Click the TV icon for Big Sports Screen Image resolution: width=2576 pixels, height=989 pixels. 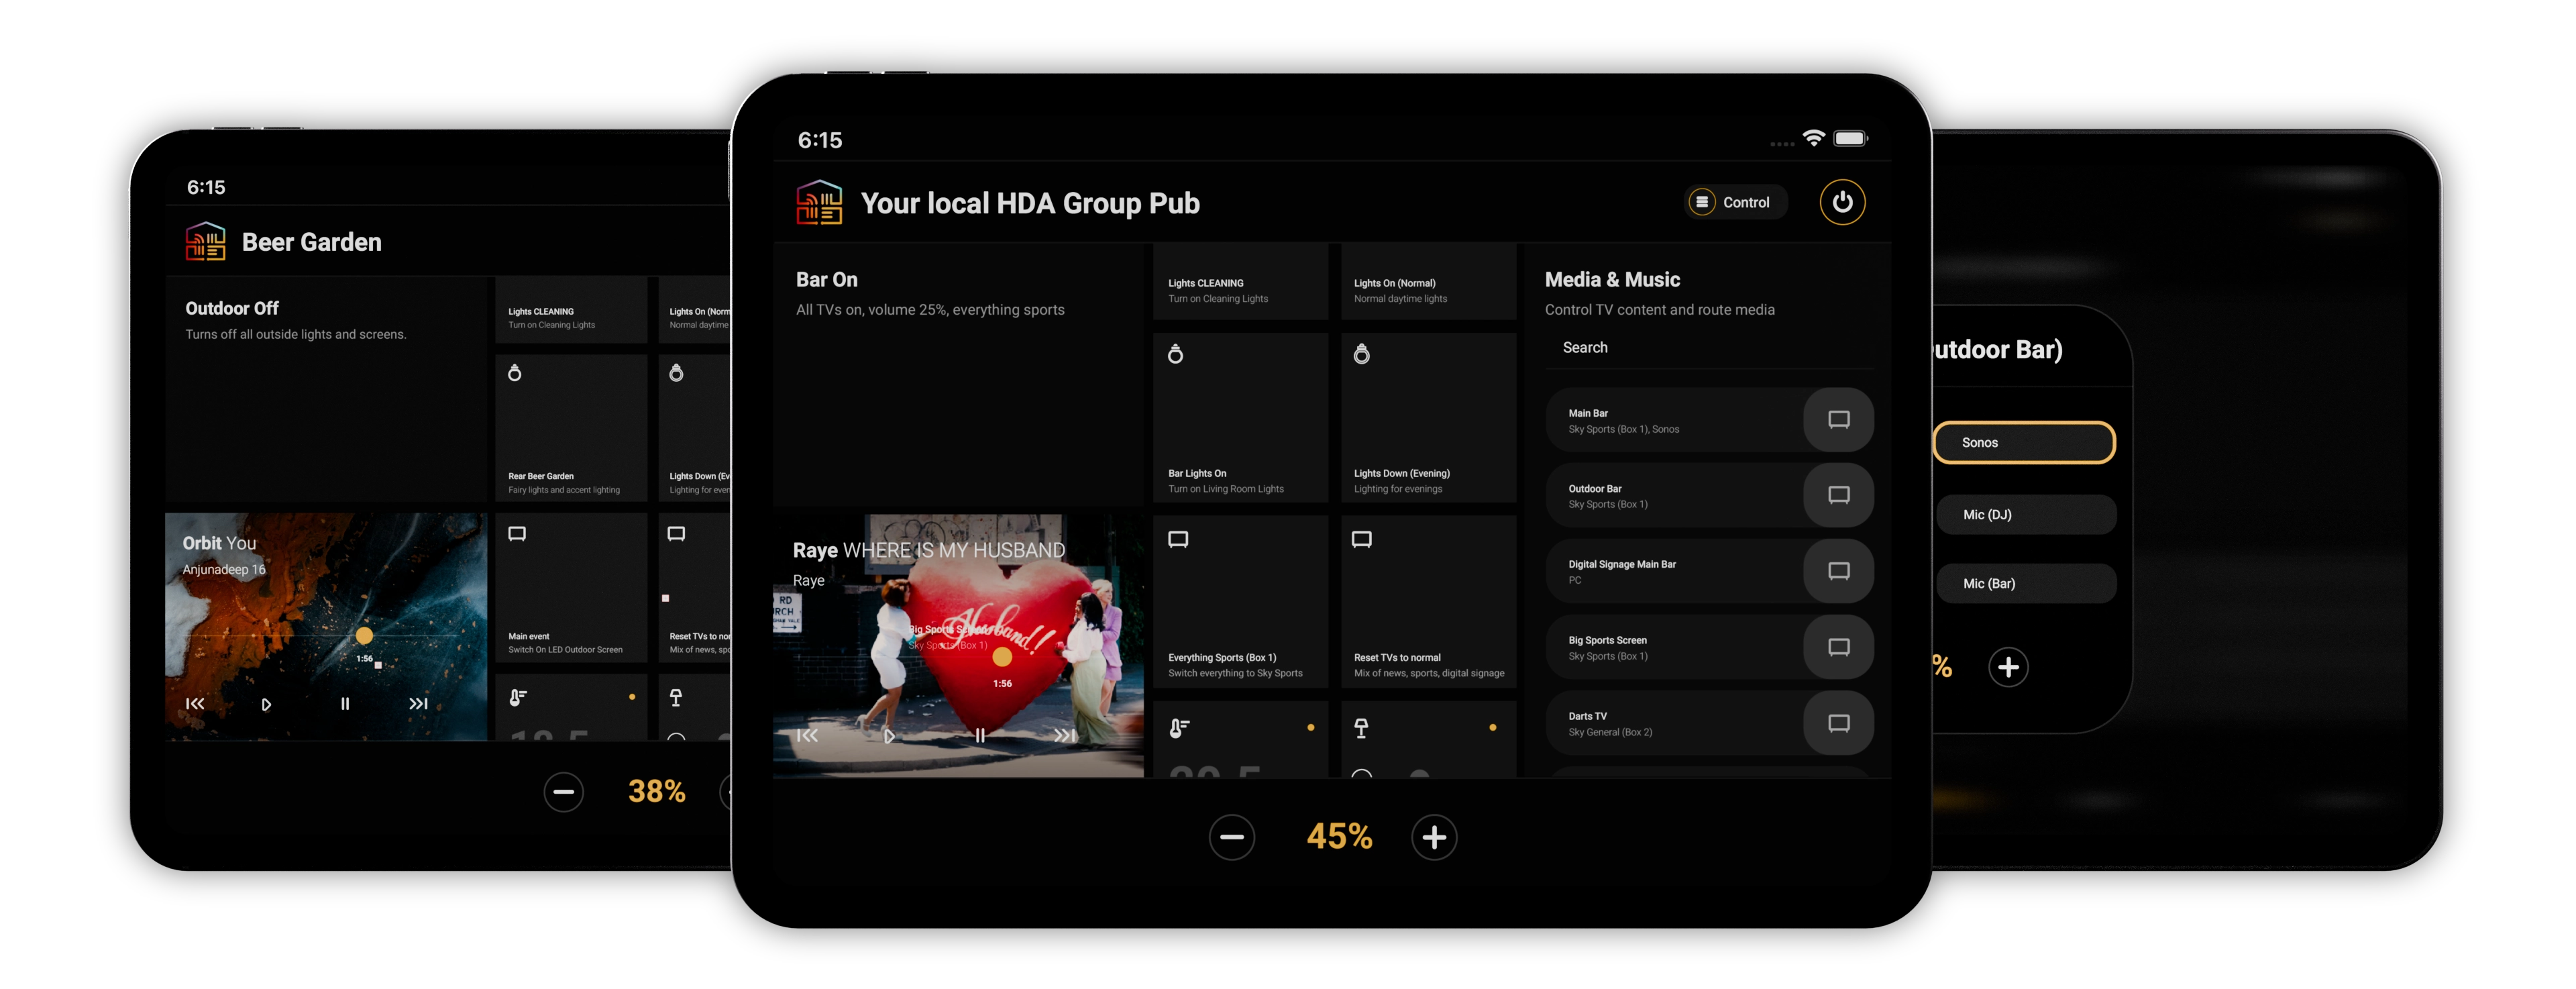1838,647
